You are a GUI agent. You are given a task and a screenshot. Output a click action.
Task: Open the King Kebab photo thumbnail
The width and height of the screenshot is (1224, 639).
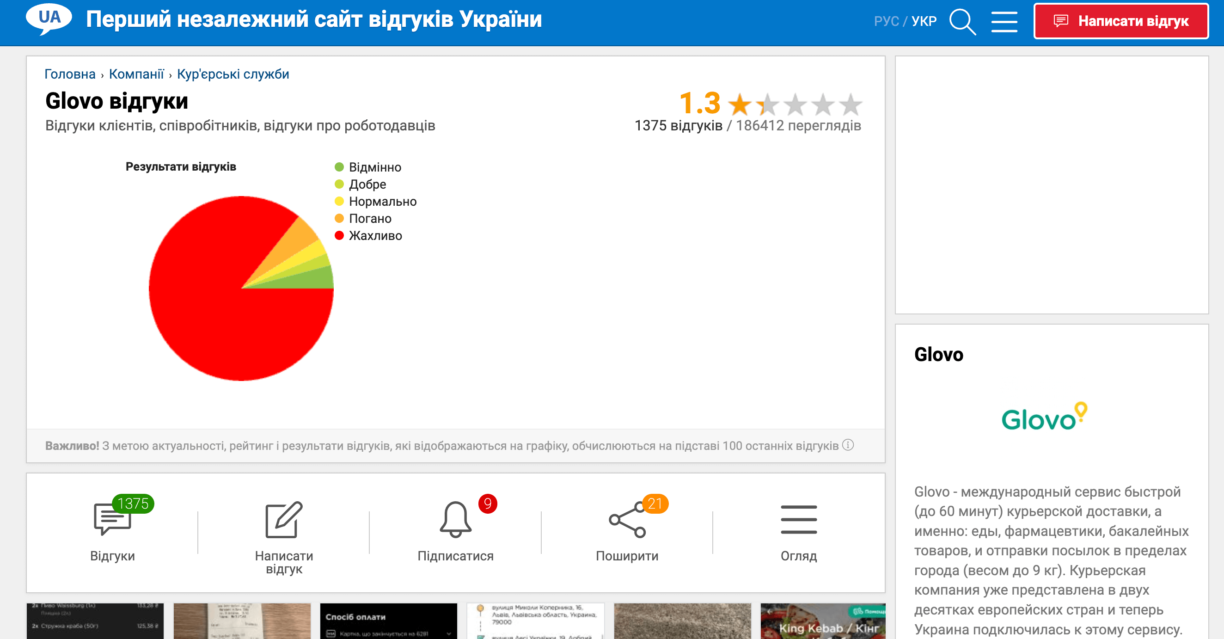point(823,621)
